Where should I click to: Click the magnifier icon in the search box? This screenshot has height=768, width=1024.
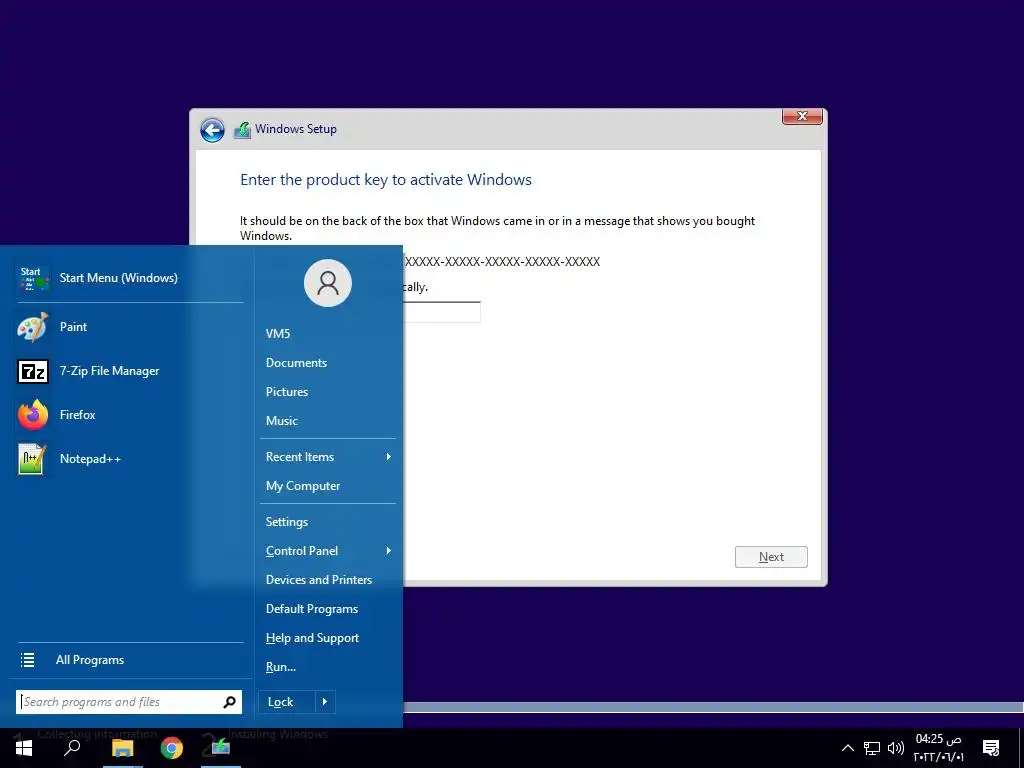[x=229, y=702]
